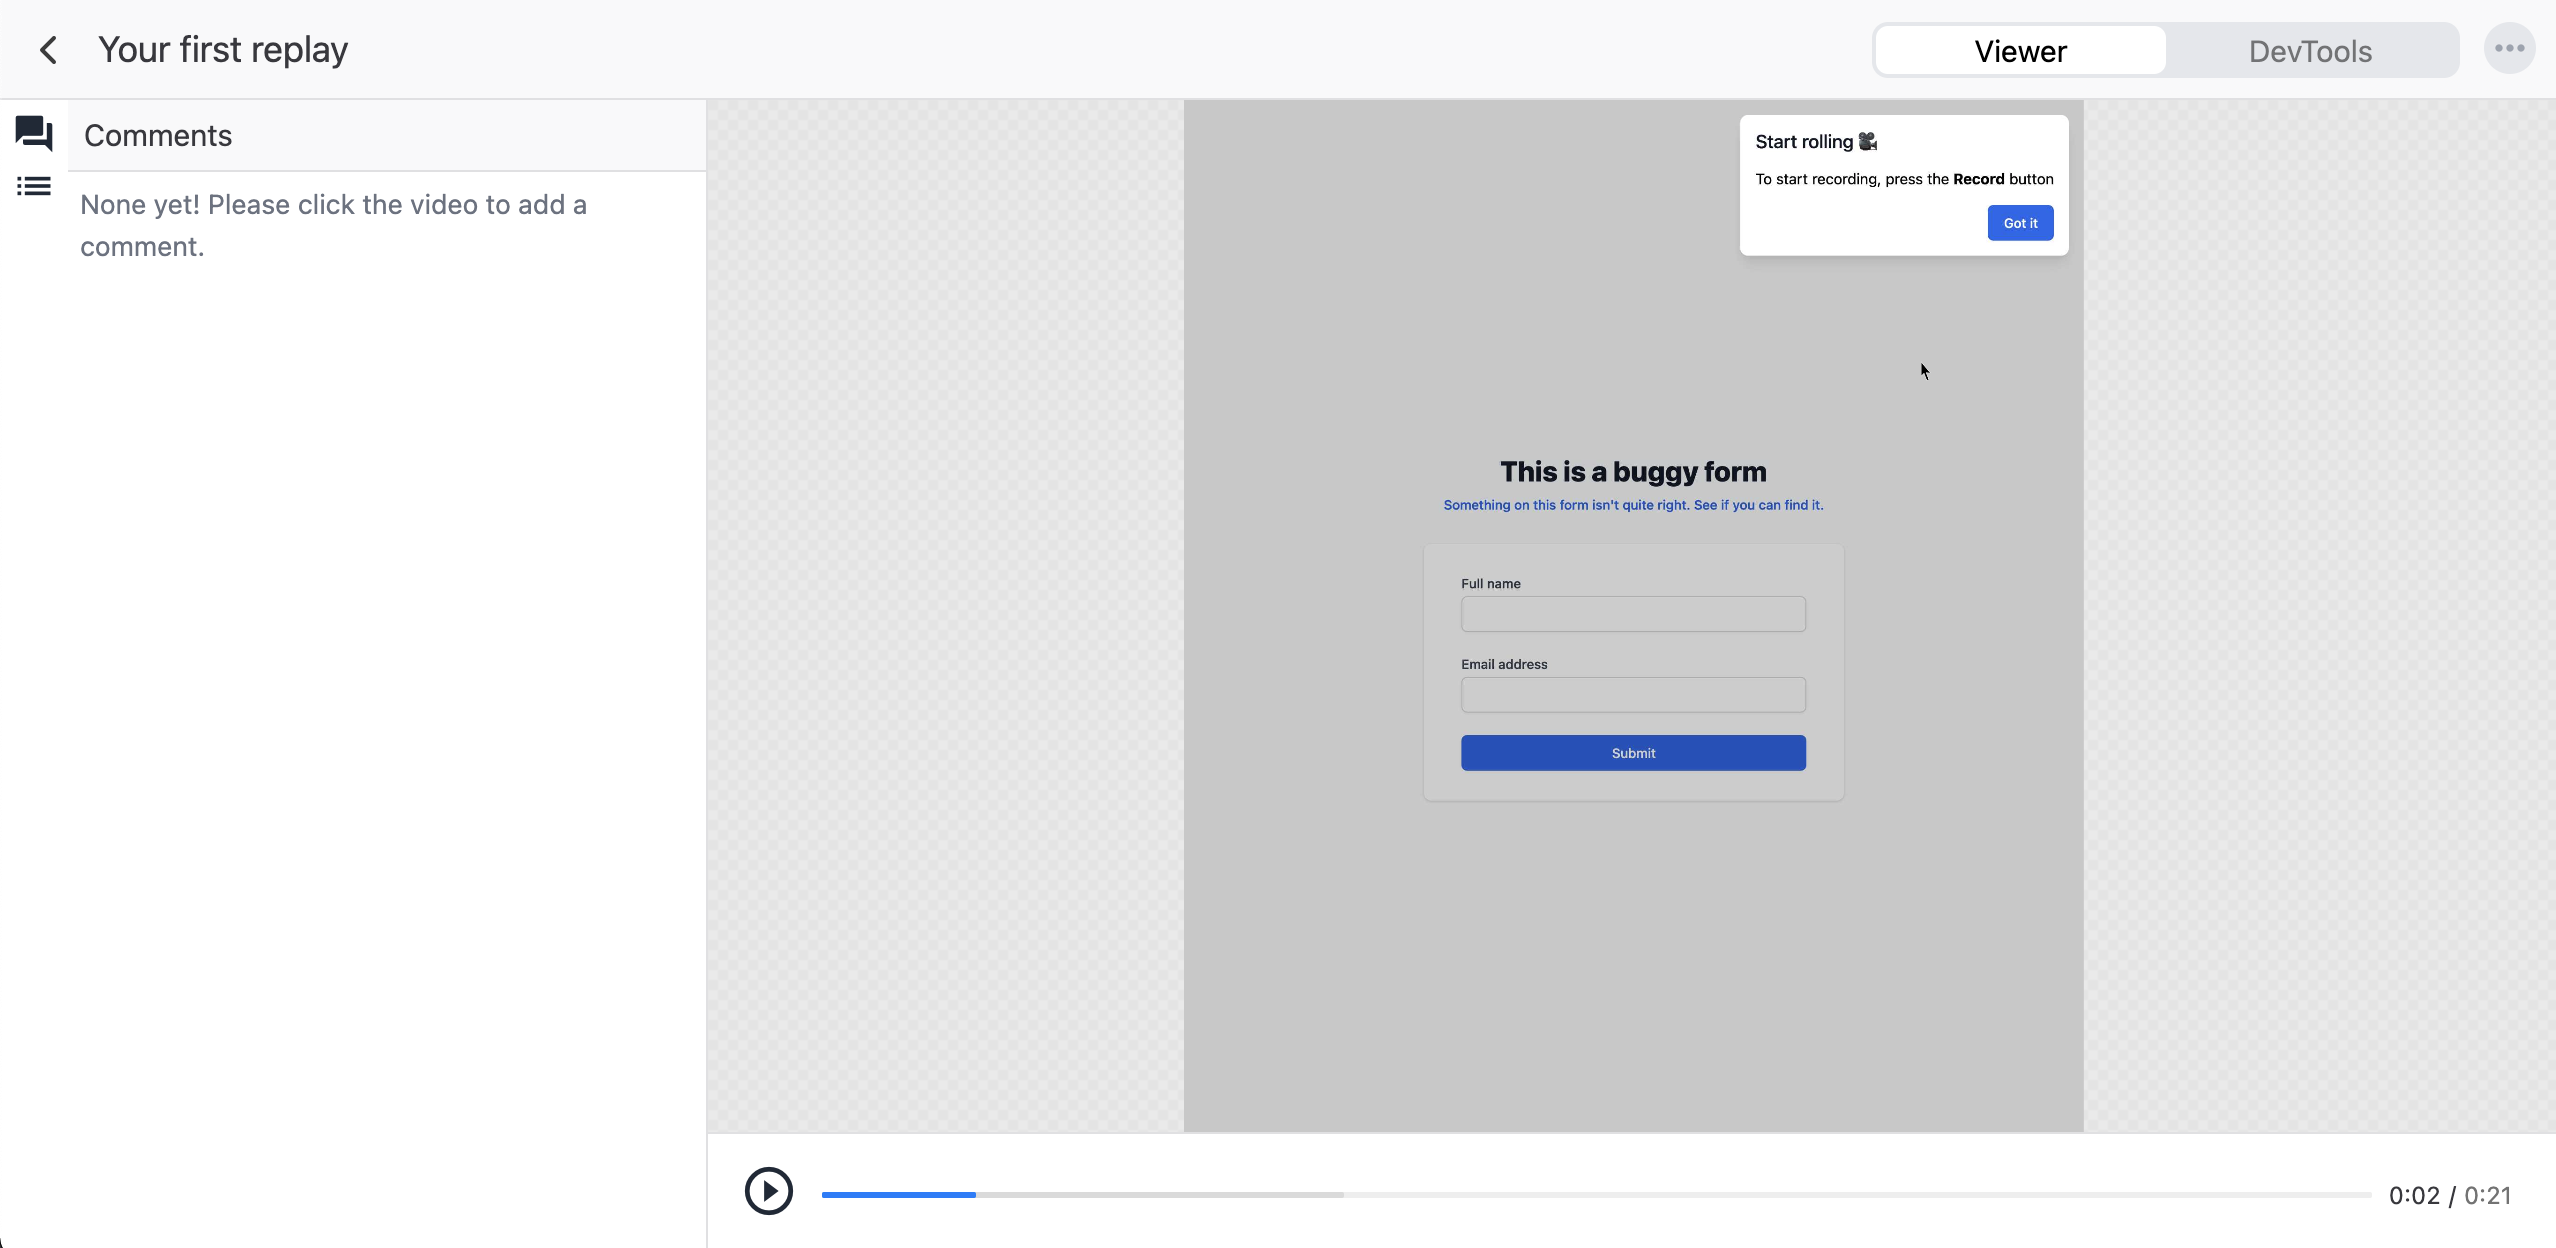
Task: Click the 'None yet!' placeholder message
Action: (x=333, y=224)
